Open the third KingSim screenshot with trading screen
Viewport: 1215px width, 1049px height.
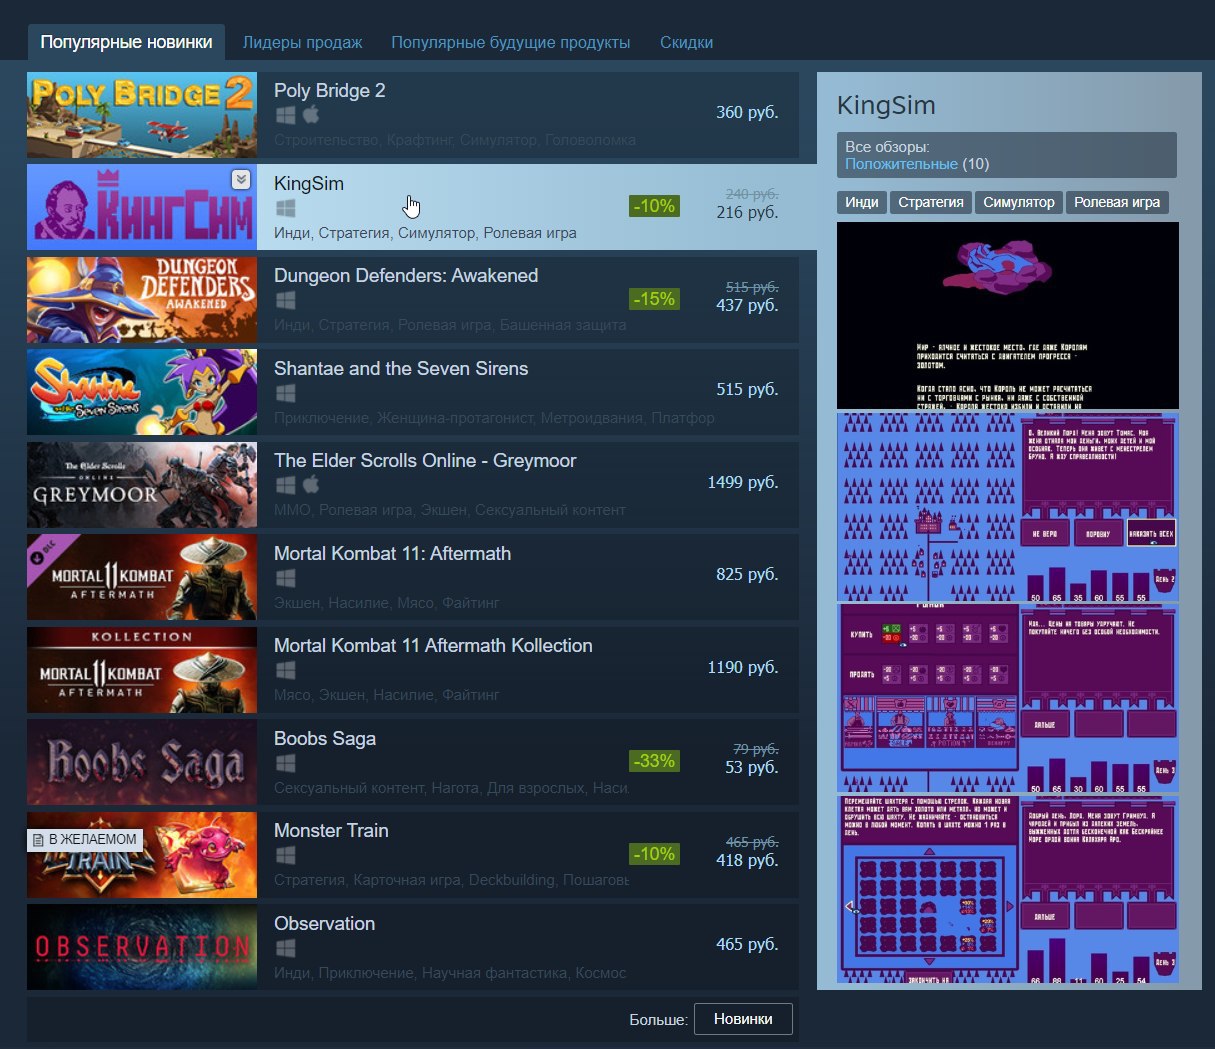tap(1008, 699)
